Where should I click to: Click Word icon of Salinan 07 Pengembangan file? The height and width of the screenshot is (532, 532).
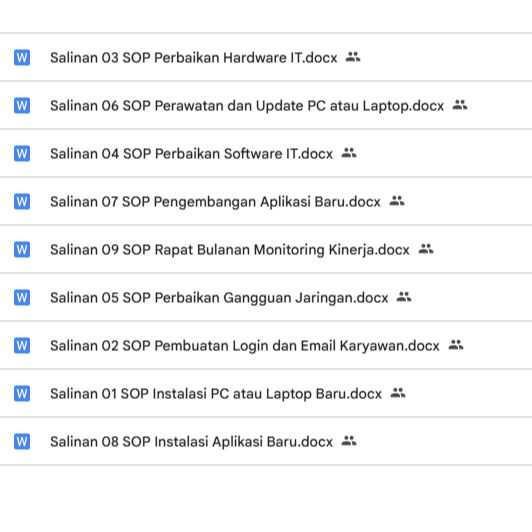click(22, 202)
